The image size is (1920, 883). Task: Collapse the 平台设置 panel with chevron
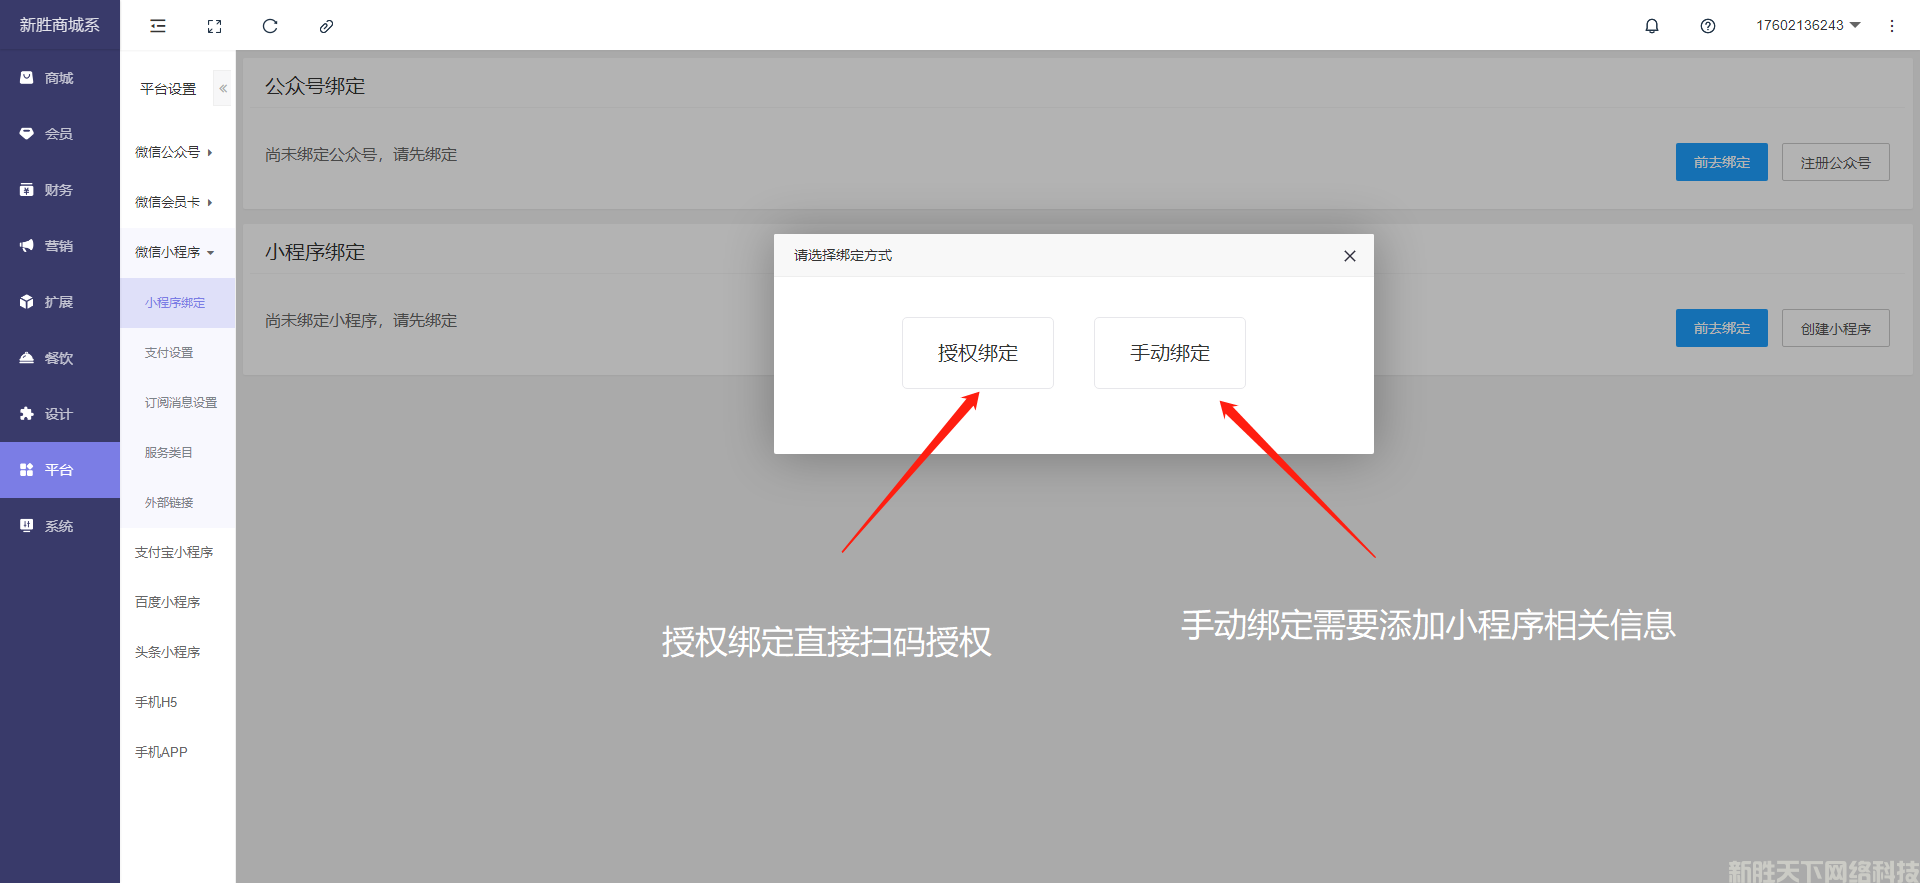[x=223, y=89]
